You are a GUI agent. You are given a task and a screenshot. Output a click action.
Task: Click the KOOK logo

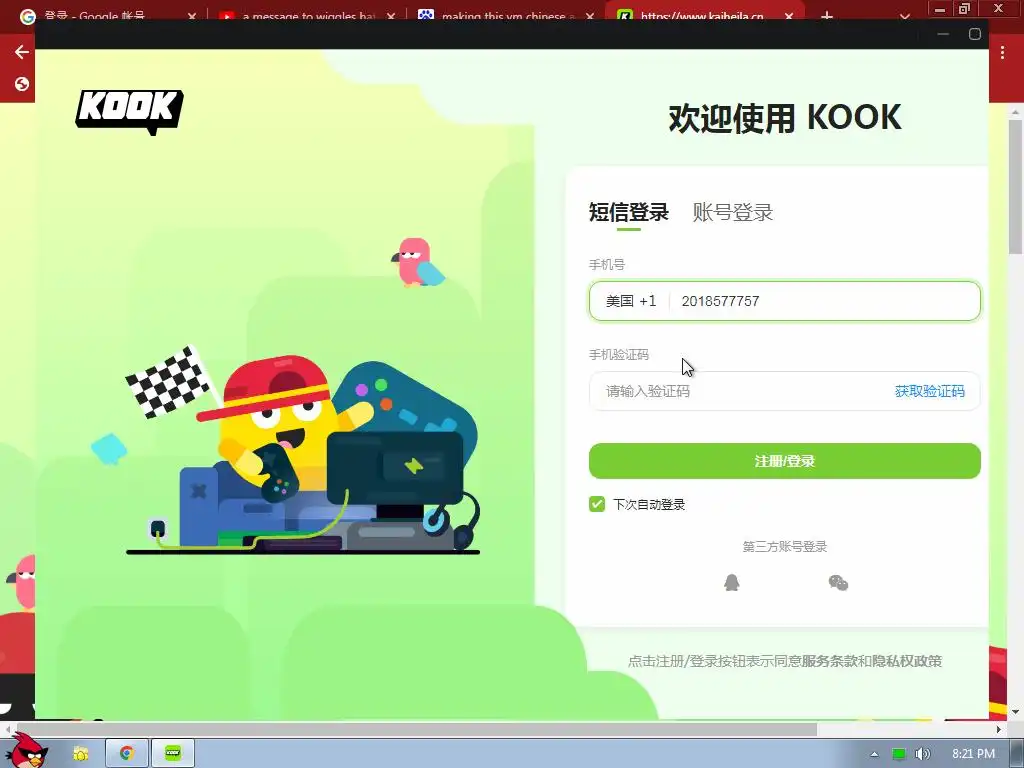[x=129, y=112]
